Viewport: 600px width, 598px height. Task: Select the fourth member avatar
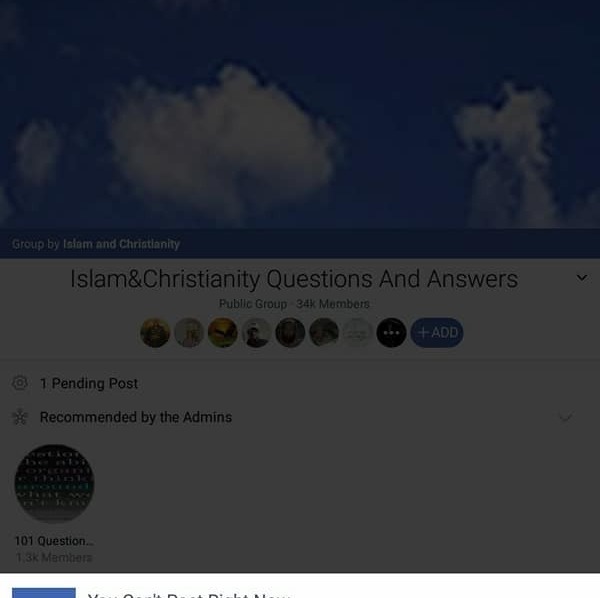pyautogui.click(x=256, y=332)
